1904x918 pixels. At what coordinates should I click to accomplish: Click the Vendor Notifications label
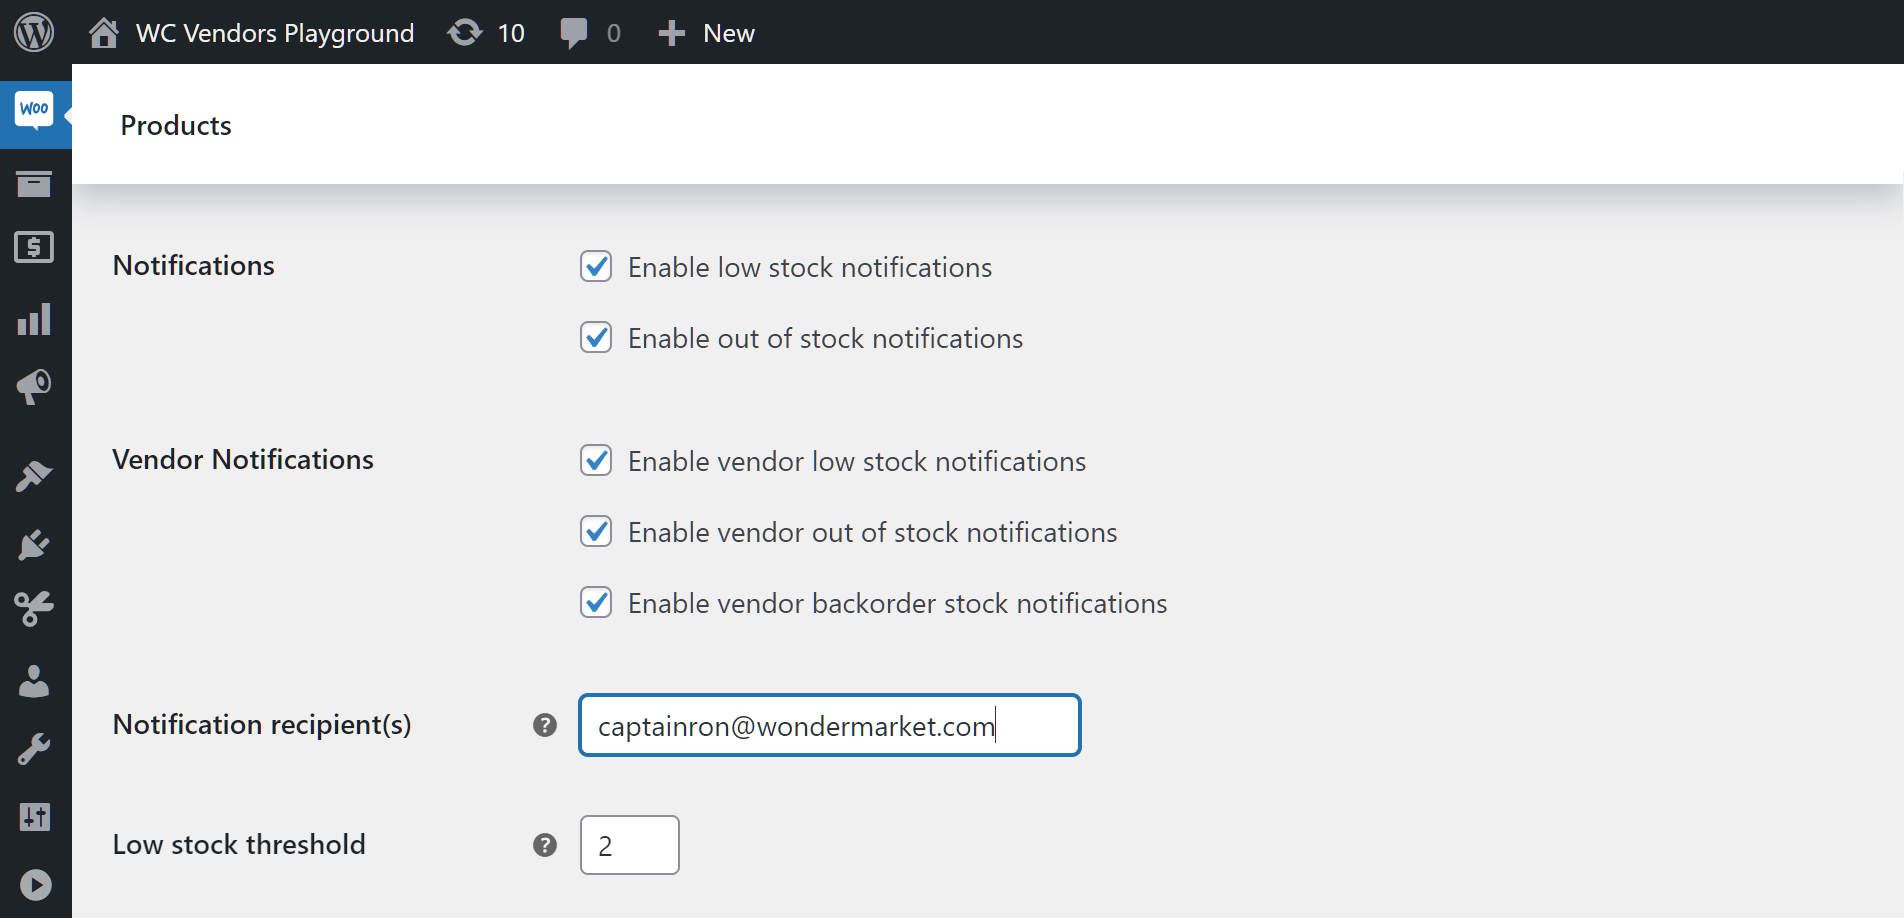tap(243, 459)
